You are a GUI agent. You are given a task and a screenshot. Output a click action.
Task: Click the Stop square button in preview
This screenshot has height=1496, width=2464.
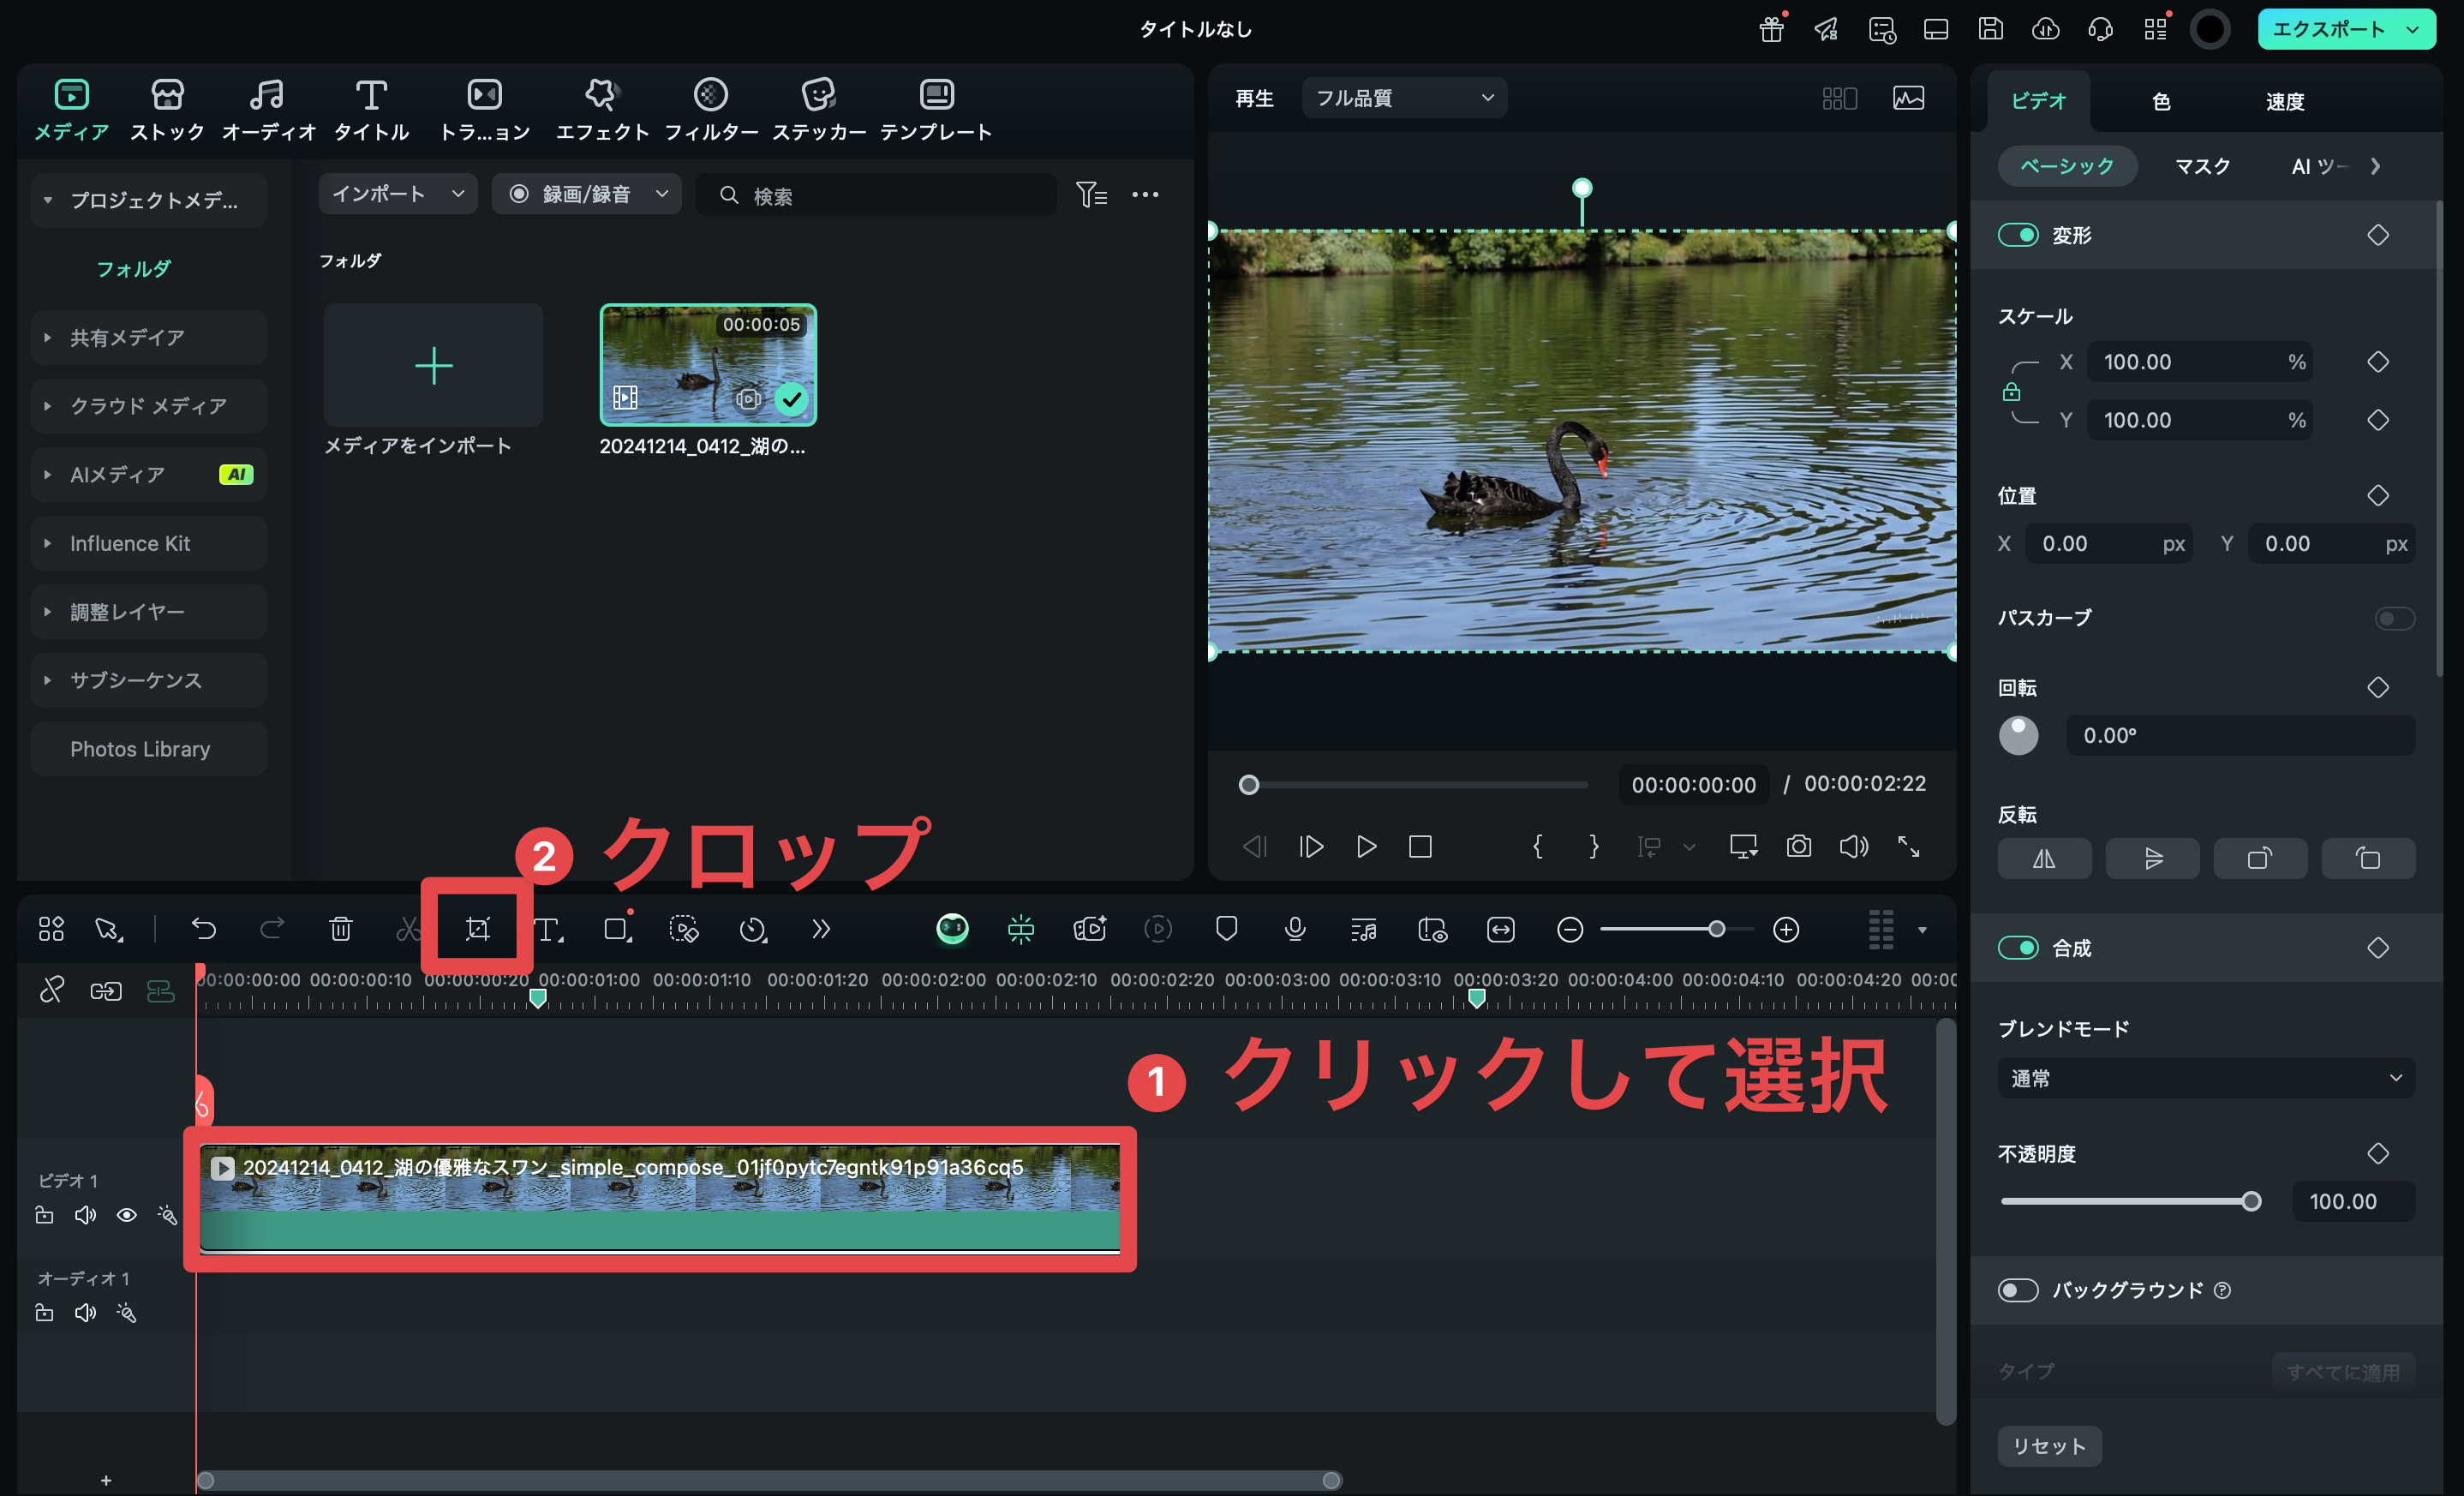coord(1420,846)
